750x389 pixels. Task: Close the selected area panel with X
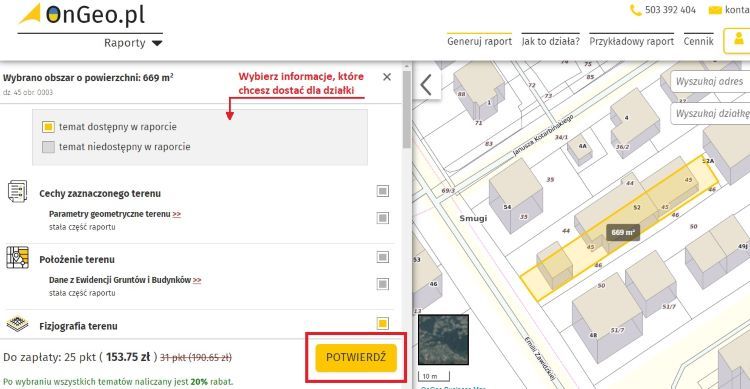pos(387,77)
